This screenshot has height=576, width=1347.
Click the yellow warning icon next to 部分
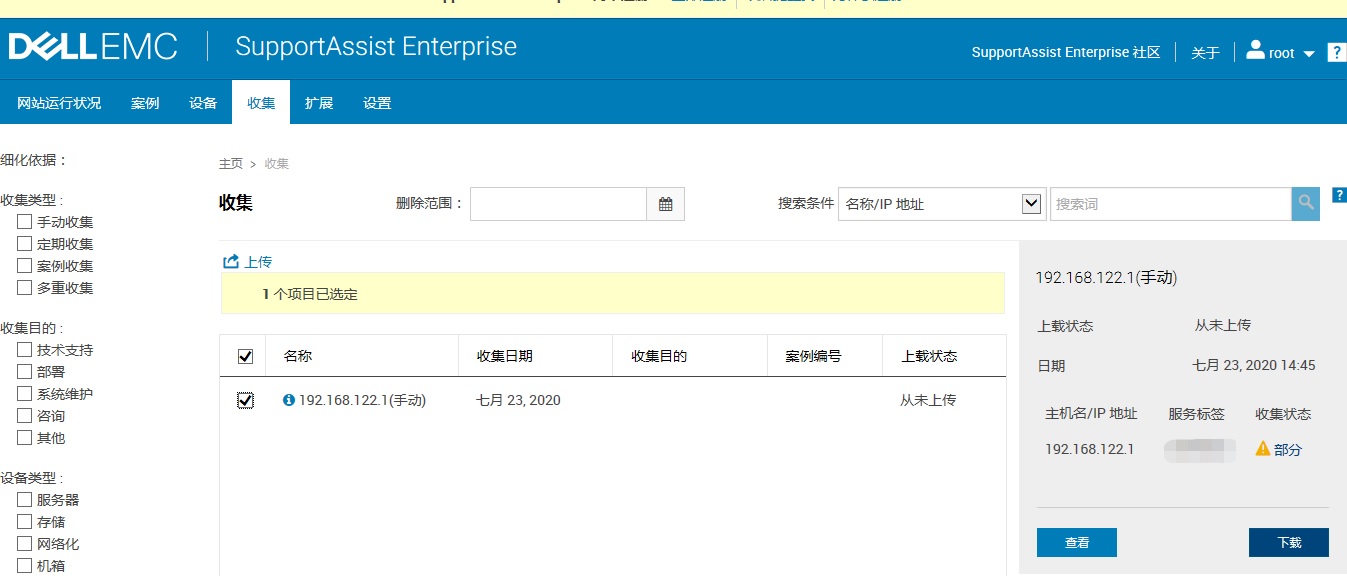pos(1262,450)
